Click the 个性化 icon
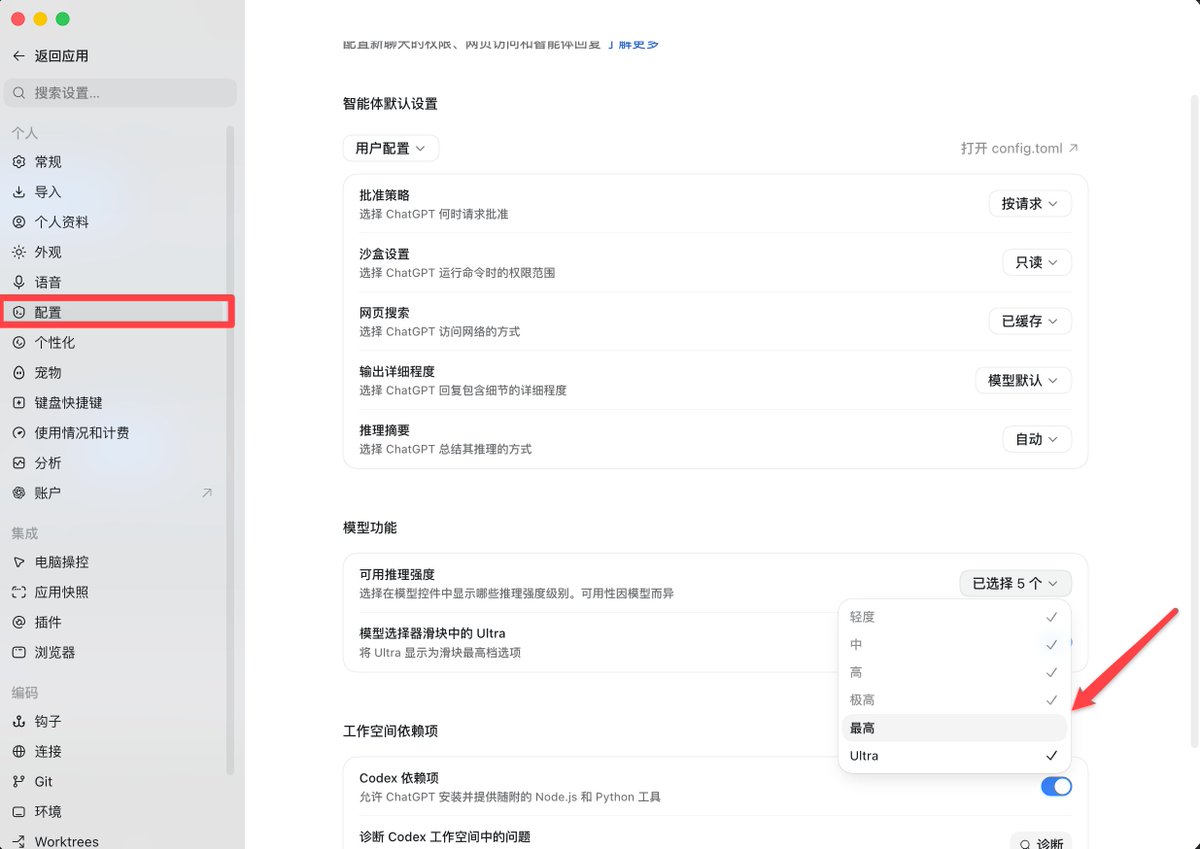Screen dimensions: 1200x849 [19, 342]
